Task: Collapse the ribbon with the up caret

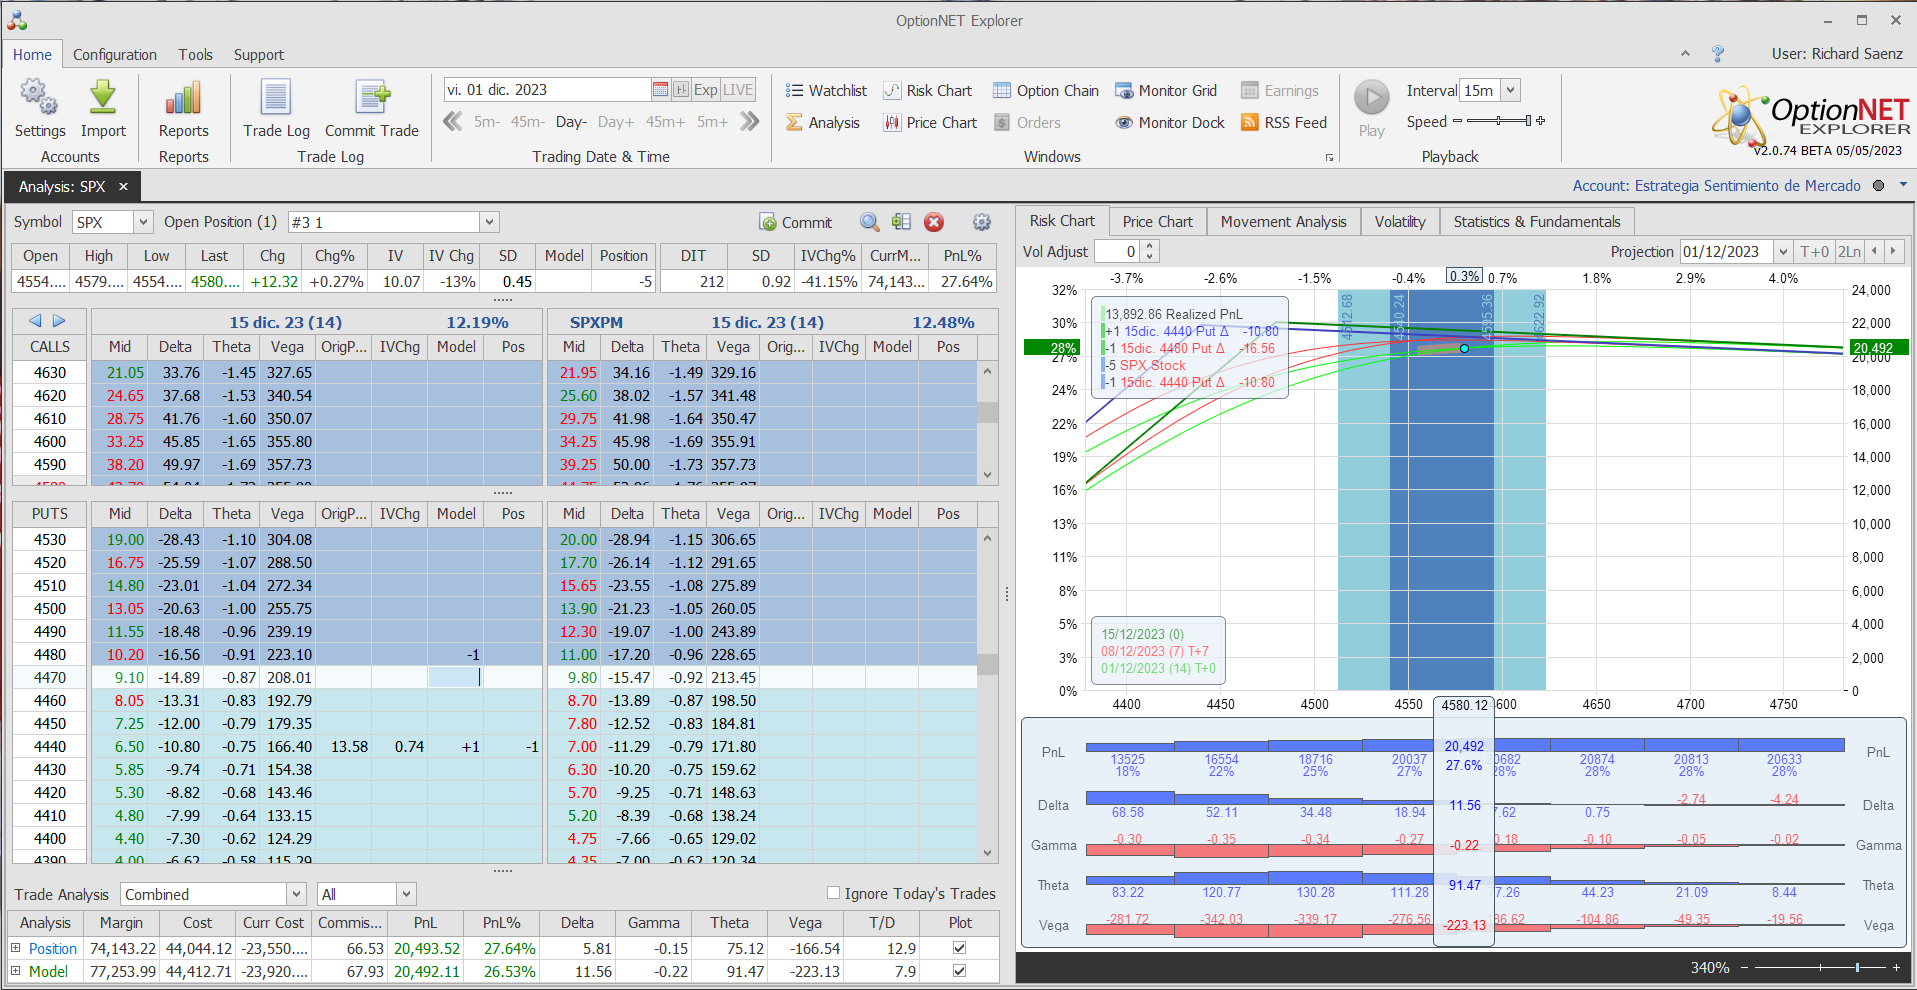Action: (1685, 54)
